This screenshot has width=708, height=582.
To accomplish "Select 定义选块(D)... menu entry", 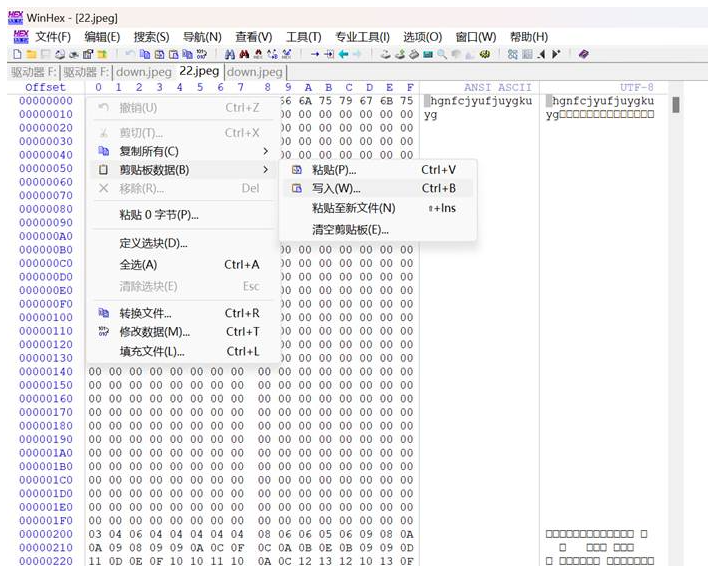I will (x=183, y=243).
